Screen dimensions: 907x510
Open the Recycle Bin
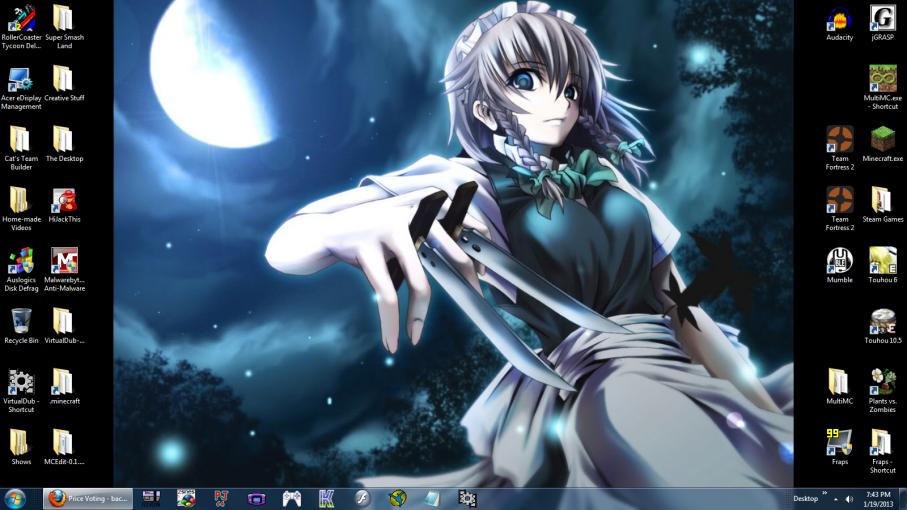tap(21, 323)
